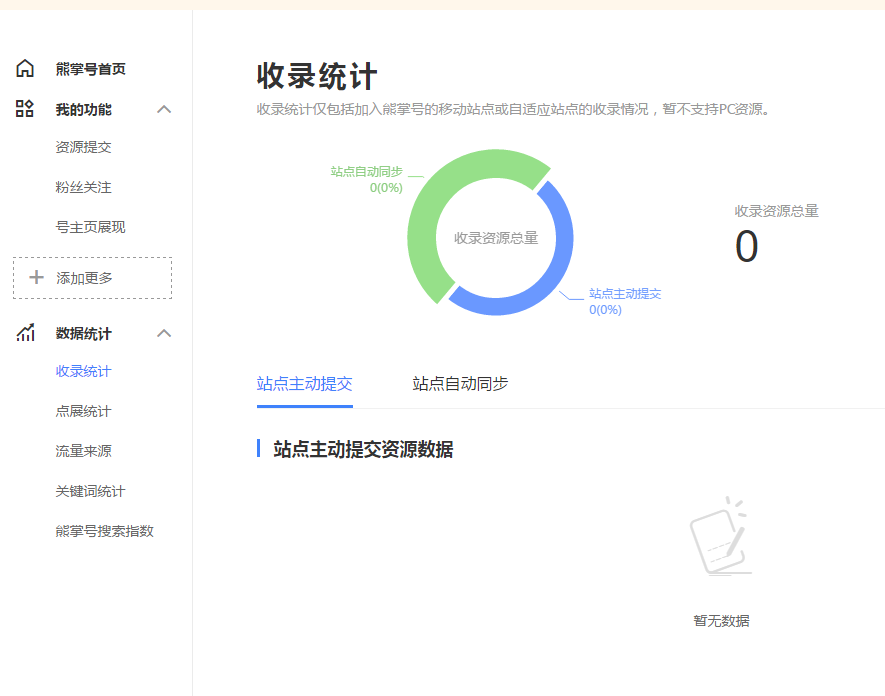885x696 pixels.
Task: Select the 站点主动提交 tab
Action: coord(304,383)
